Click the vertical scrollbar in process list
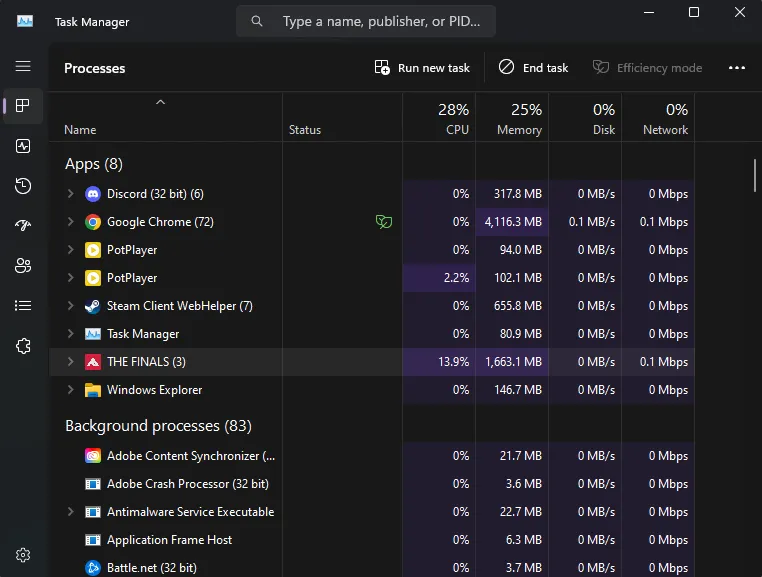This screenshot has height=577, width=762. (755, 175)
